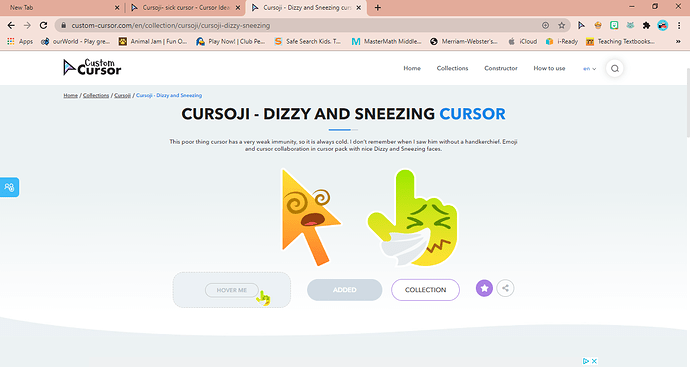This screenshot has width=690, height=367.
Task: Open Collections in site navigation
Action: [x=452, y=68]
